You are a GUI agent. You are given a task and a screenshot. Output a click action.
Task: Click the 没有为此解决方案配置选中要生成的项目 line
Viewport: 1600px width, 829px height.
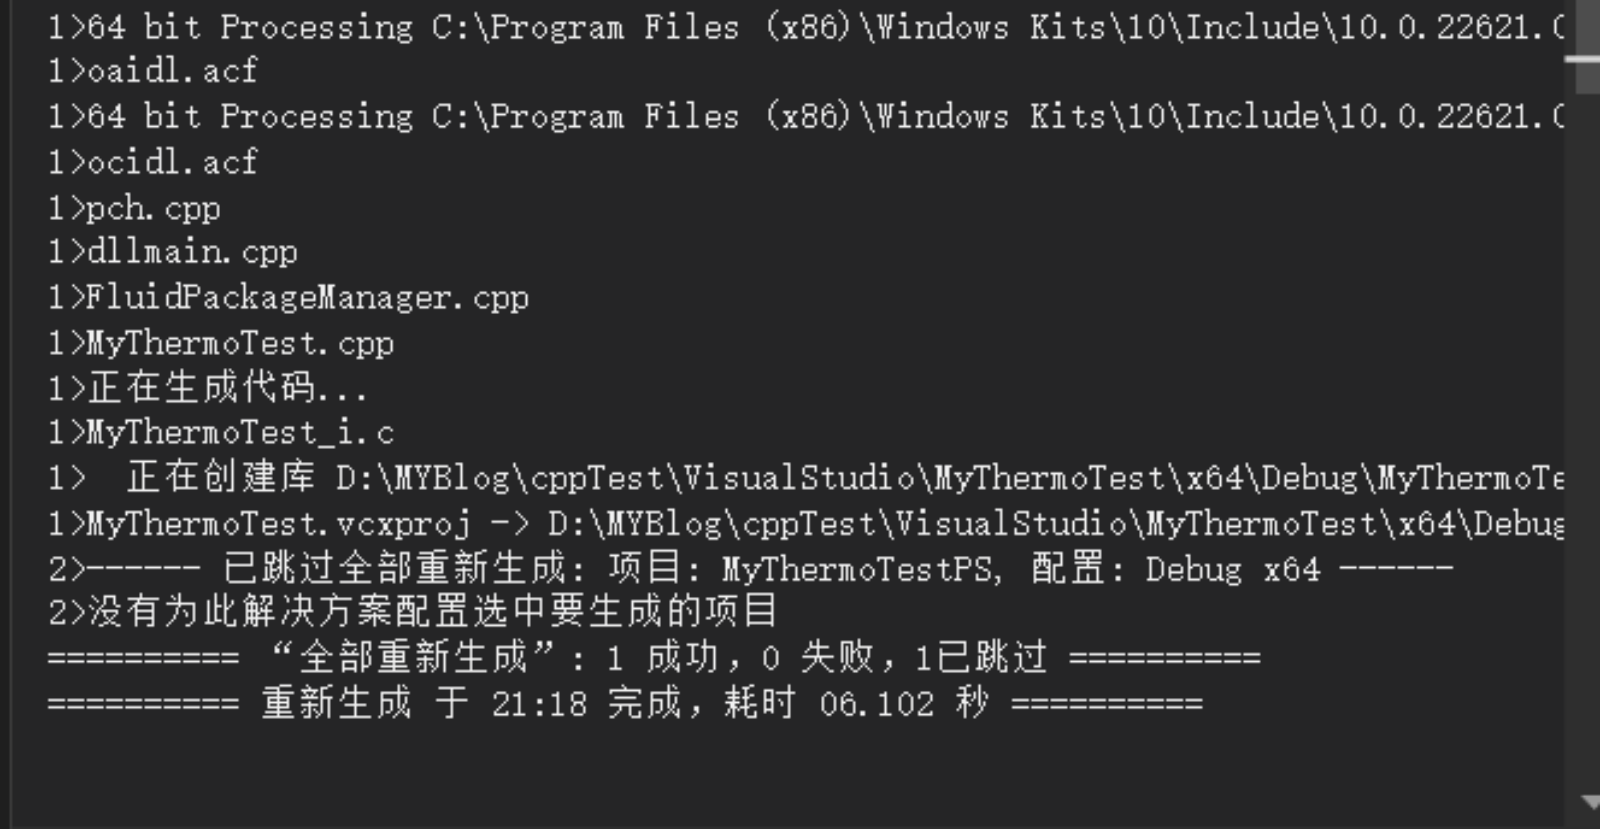(413, 611)
